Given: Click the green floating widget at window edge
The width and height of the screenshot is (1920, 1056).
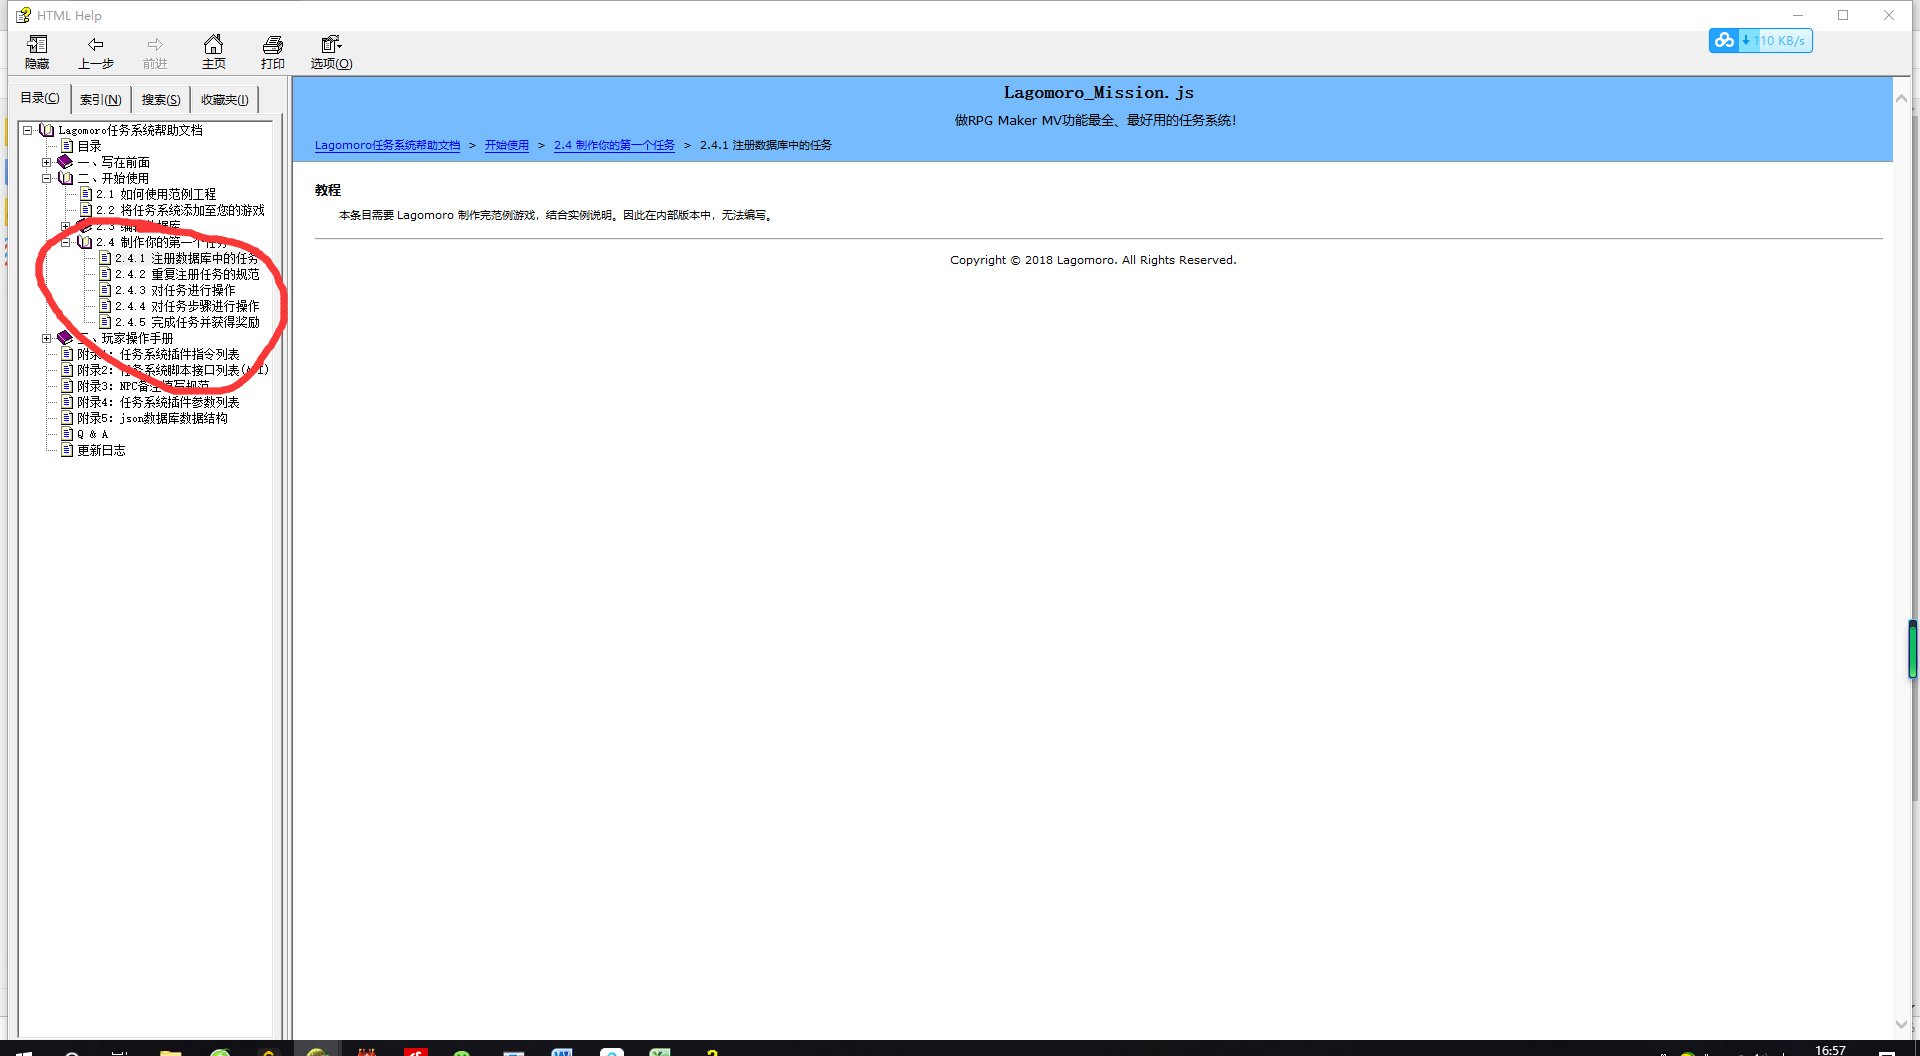Looking at the screenshot, I should pyautogui.click(x=1912, y=650).
